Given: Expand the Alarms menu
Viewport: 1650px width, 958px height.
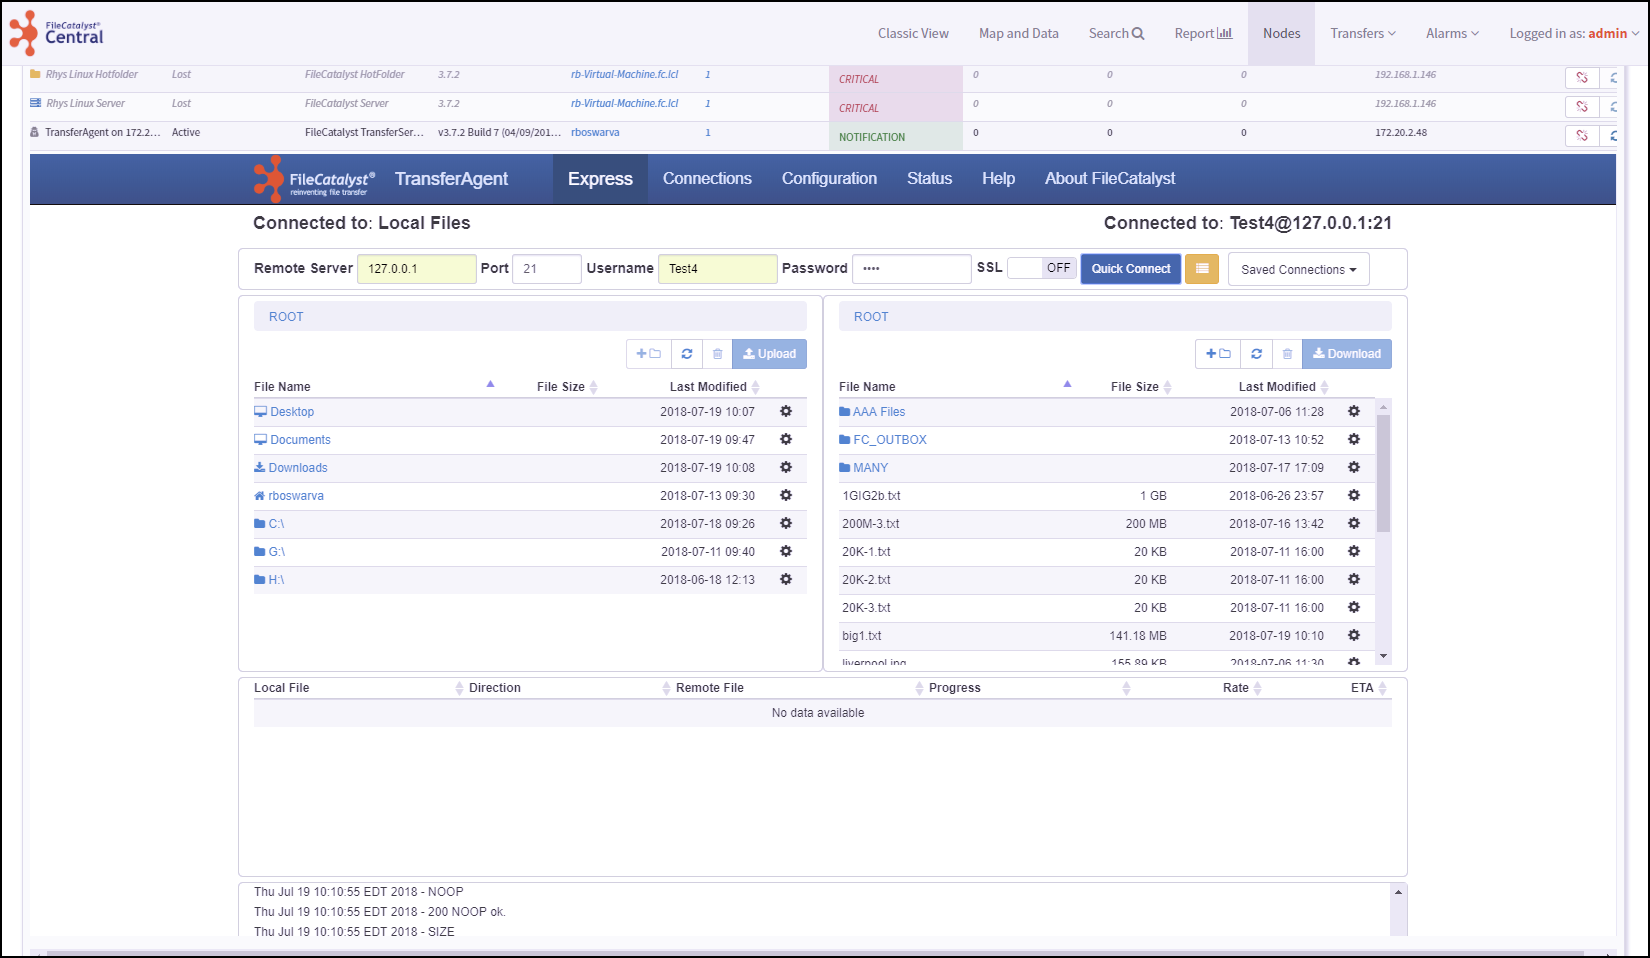Looking at the screenshot, I should tap(1452, 33).
